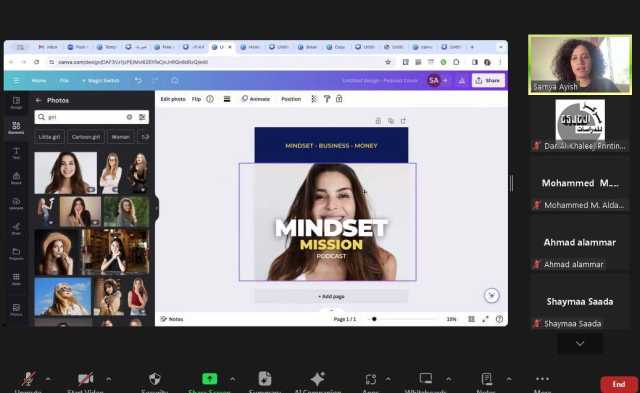Select the Woman suggestion chip
This screenshot has height=393, width=640.
point(121,137)
